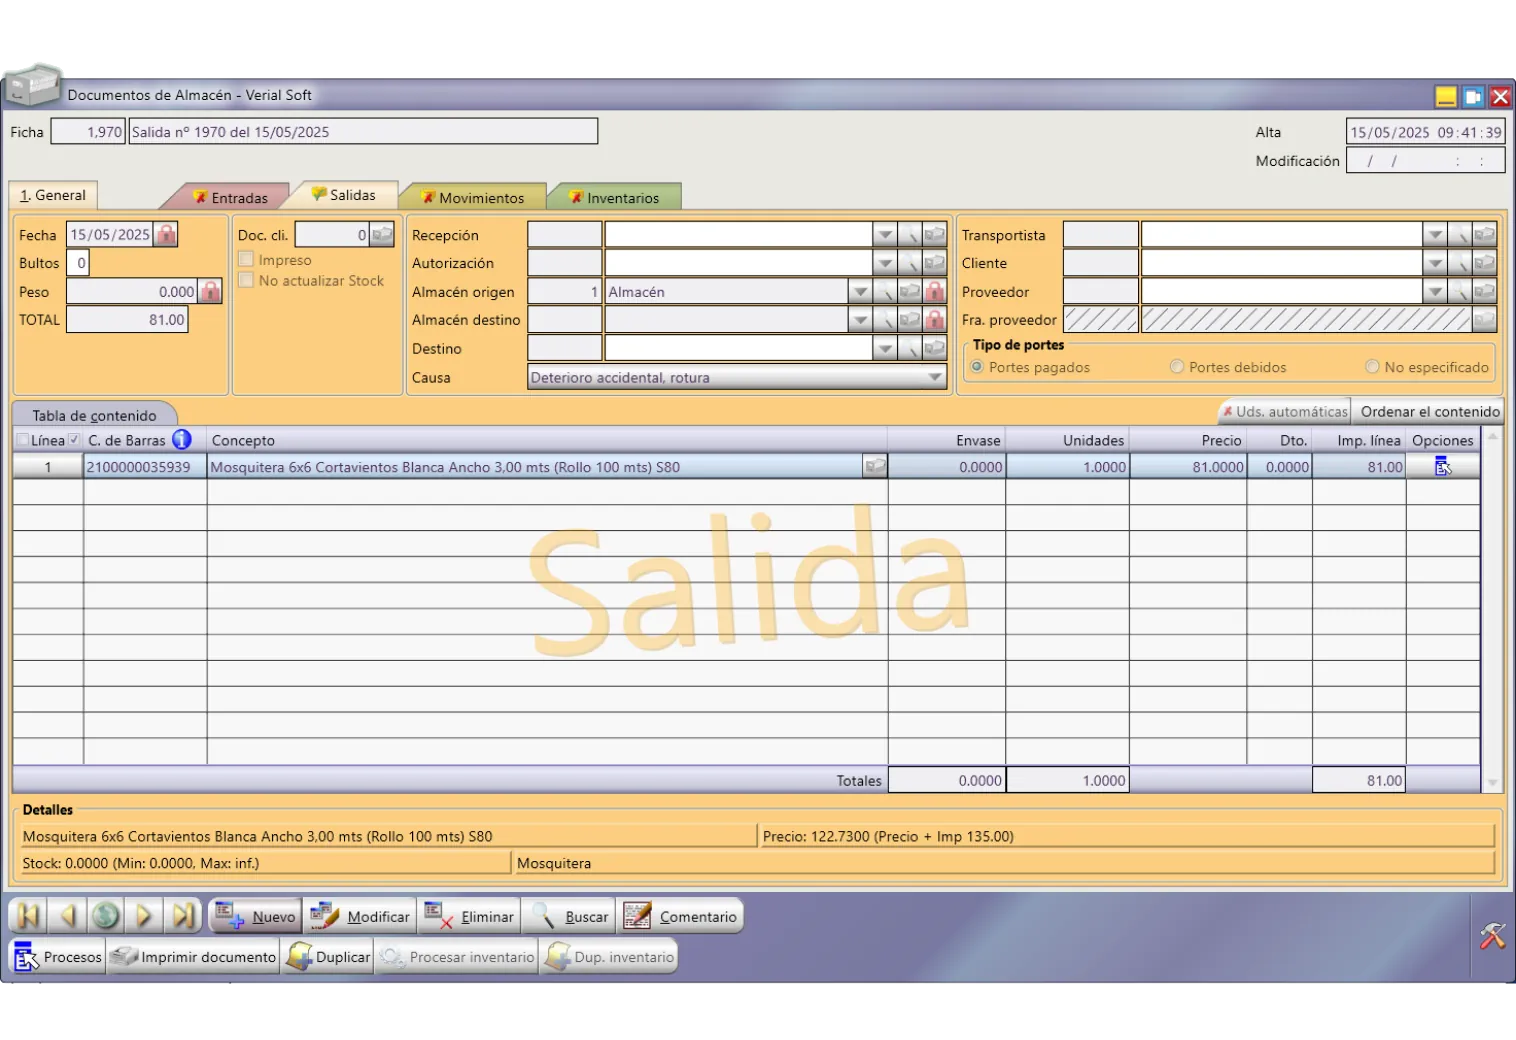Open line options icon in Opciones column
This screenshot has height=1040, width=1516.
coord(1442,467)
